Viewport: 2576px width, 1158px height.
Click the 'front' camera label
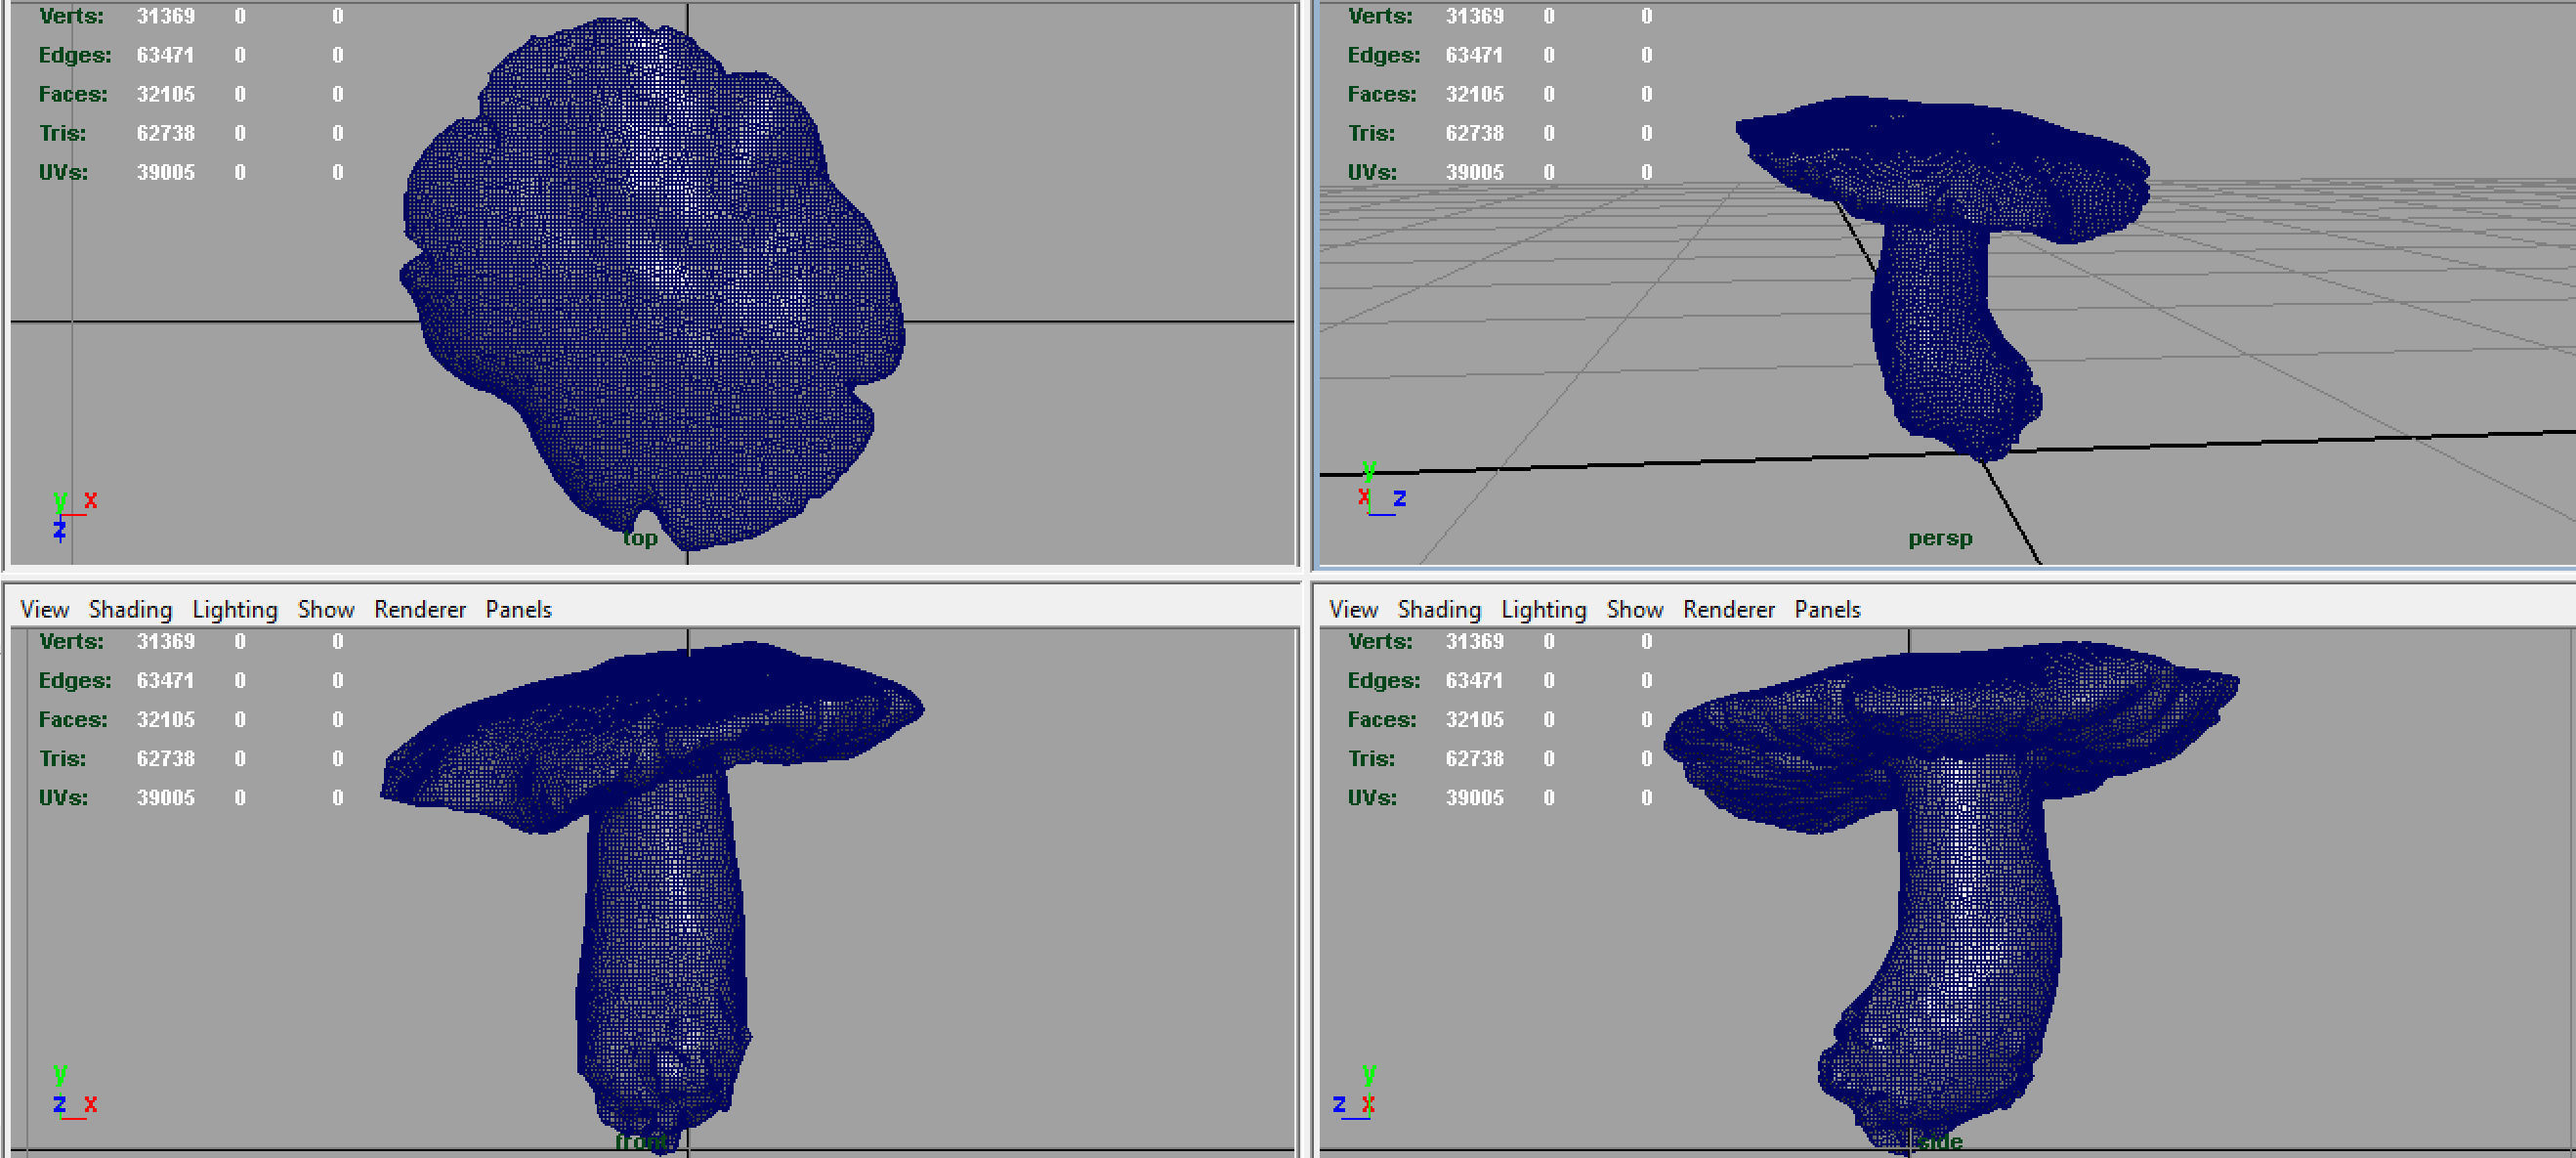tap(641, 1141)
